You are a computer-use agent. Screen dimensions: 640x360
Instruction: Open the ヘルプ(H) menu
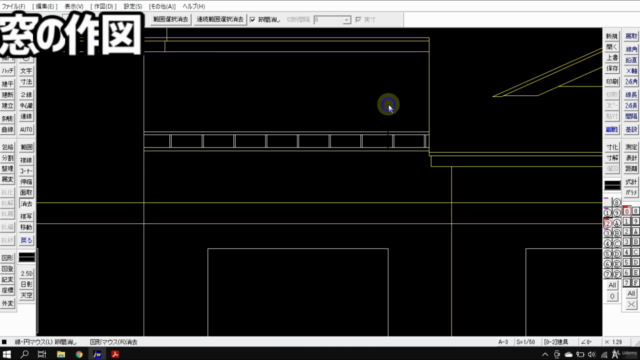click(x=193, y=7)
